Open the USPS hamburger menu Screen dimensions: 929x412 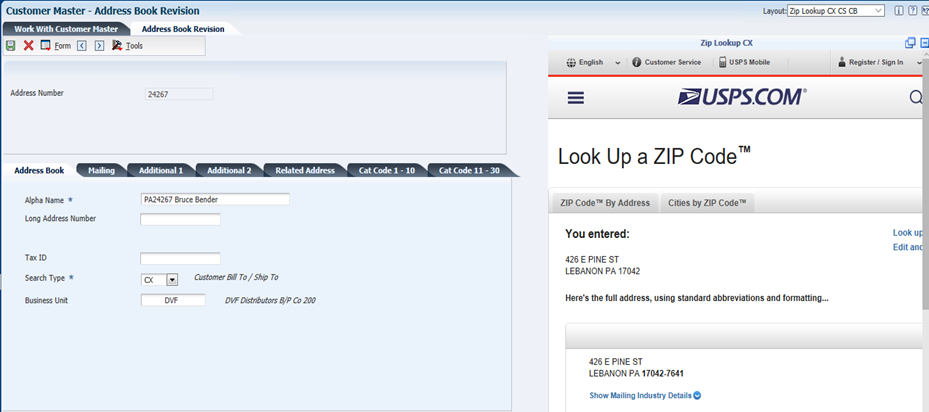(x=576, y=98)
